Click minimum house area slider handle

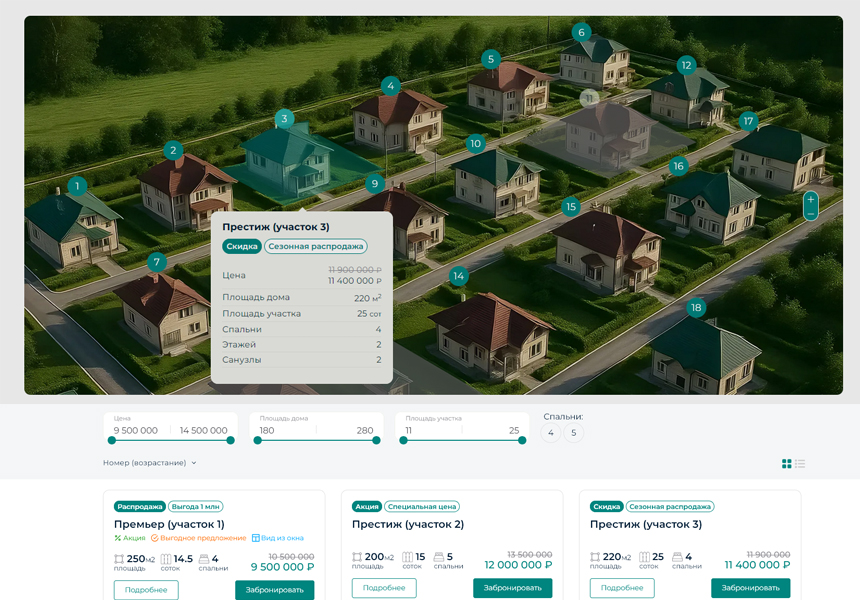[x=258, y=440]
